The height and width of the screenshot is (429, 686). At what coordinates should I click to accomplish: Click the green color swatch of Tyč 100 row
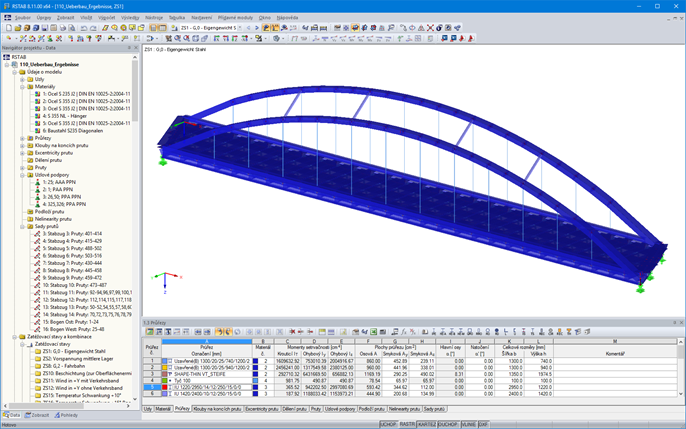click(x=164, y=381)
